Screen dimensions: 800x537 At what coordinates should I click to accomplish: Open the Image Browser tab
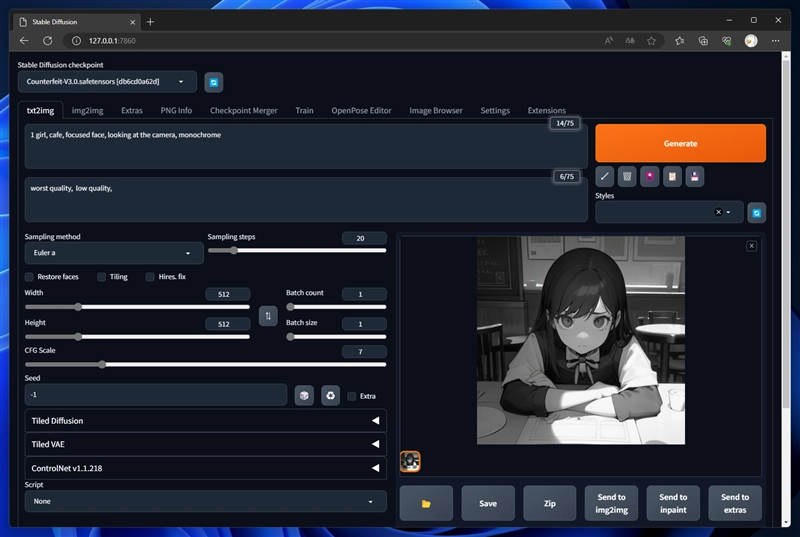coord(436,111)
